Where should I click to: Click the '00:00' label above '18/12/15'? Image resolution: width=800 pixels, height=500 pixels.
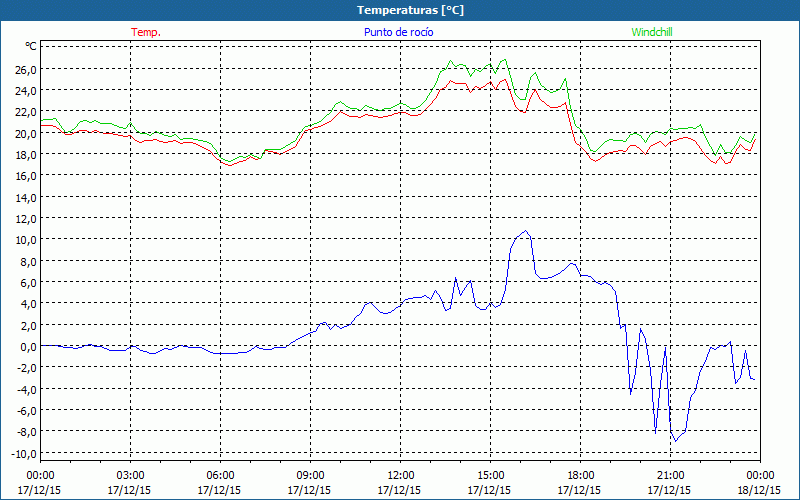click(760, 476)
